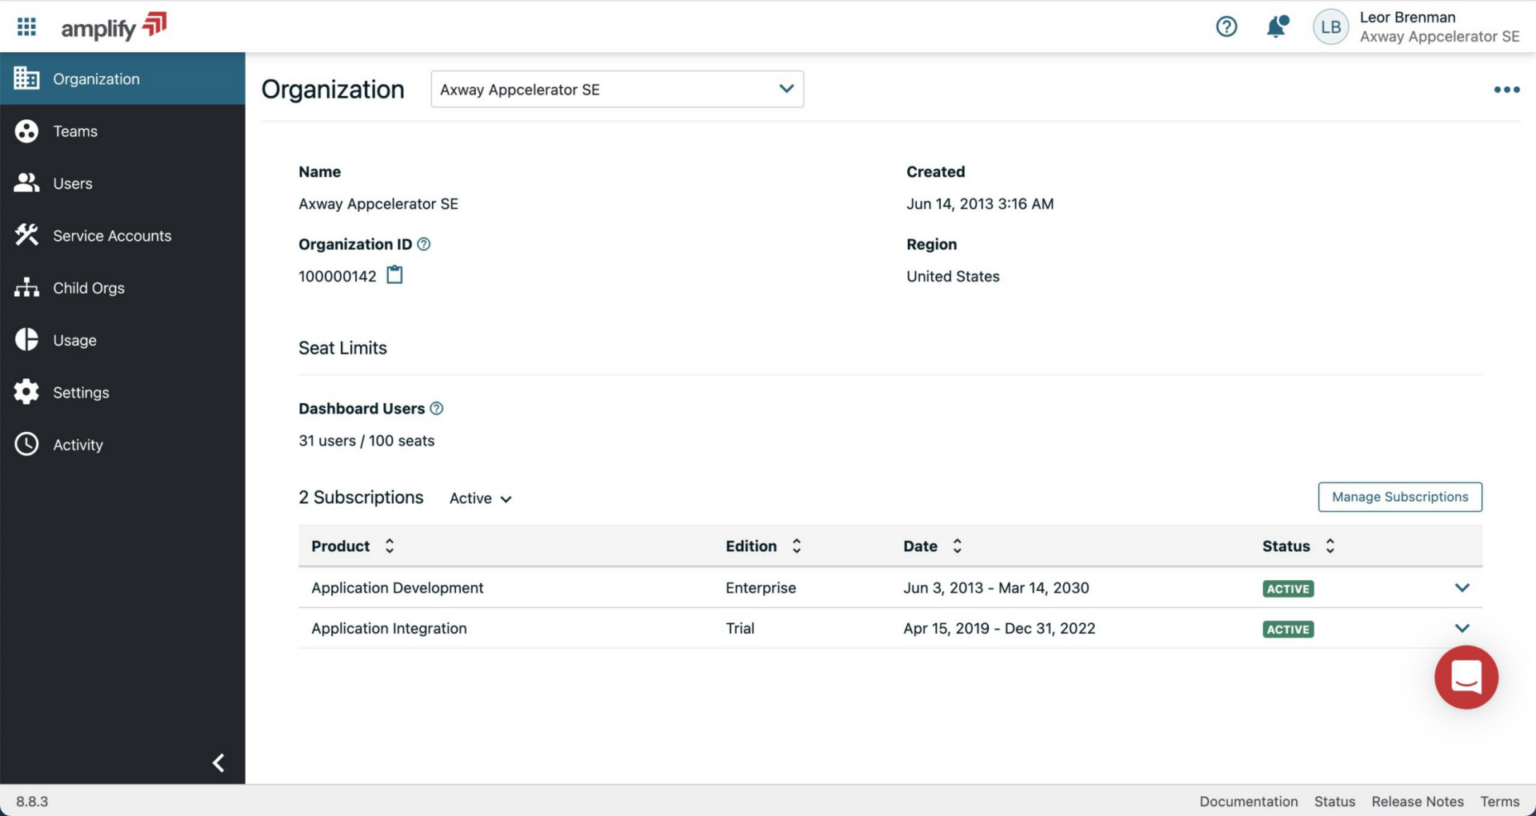Sort subscriptions by Date column
Screen dimensions: 1536x816
pyautogui.click(x=957, y=546)
